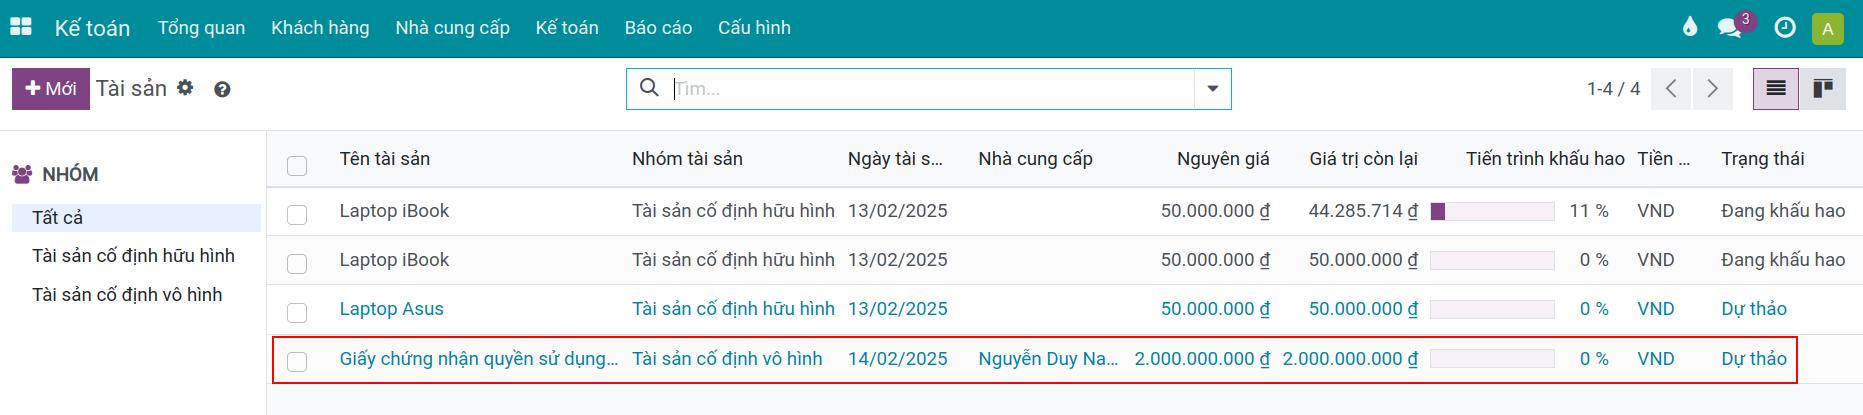
Task: Click the 14/02/2025 date cell
Action: (897, 359)
